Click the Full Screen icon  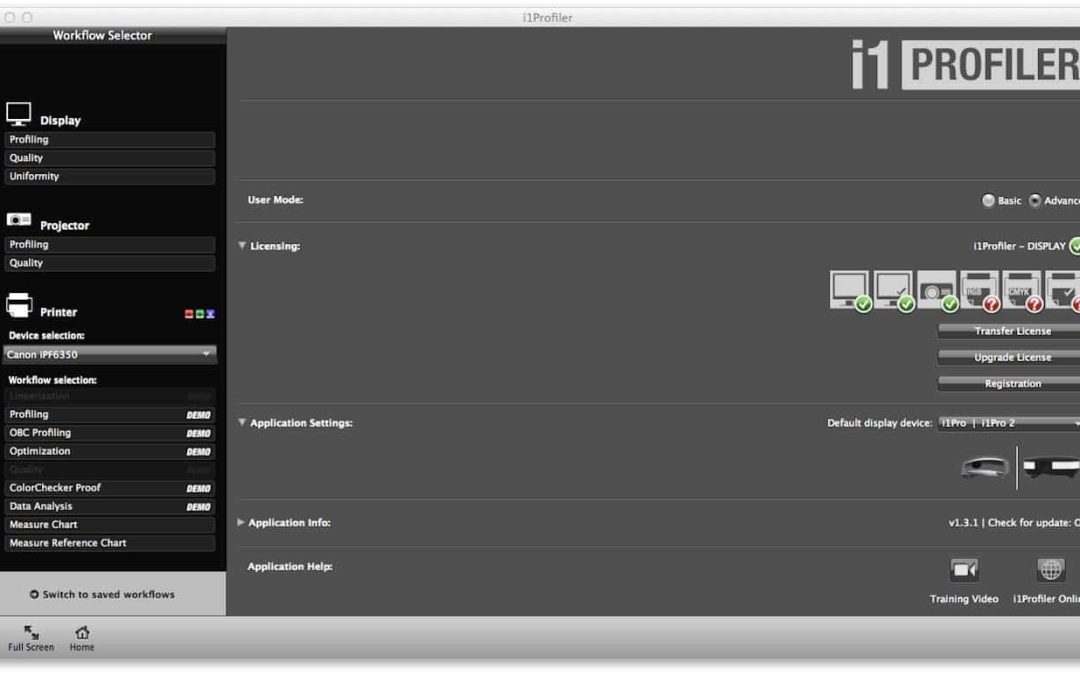(31, 633)
